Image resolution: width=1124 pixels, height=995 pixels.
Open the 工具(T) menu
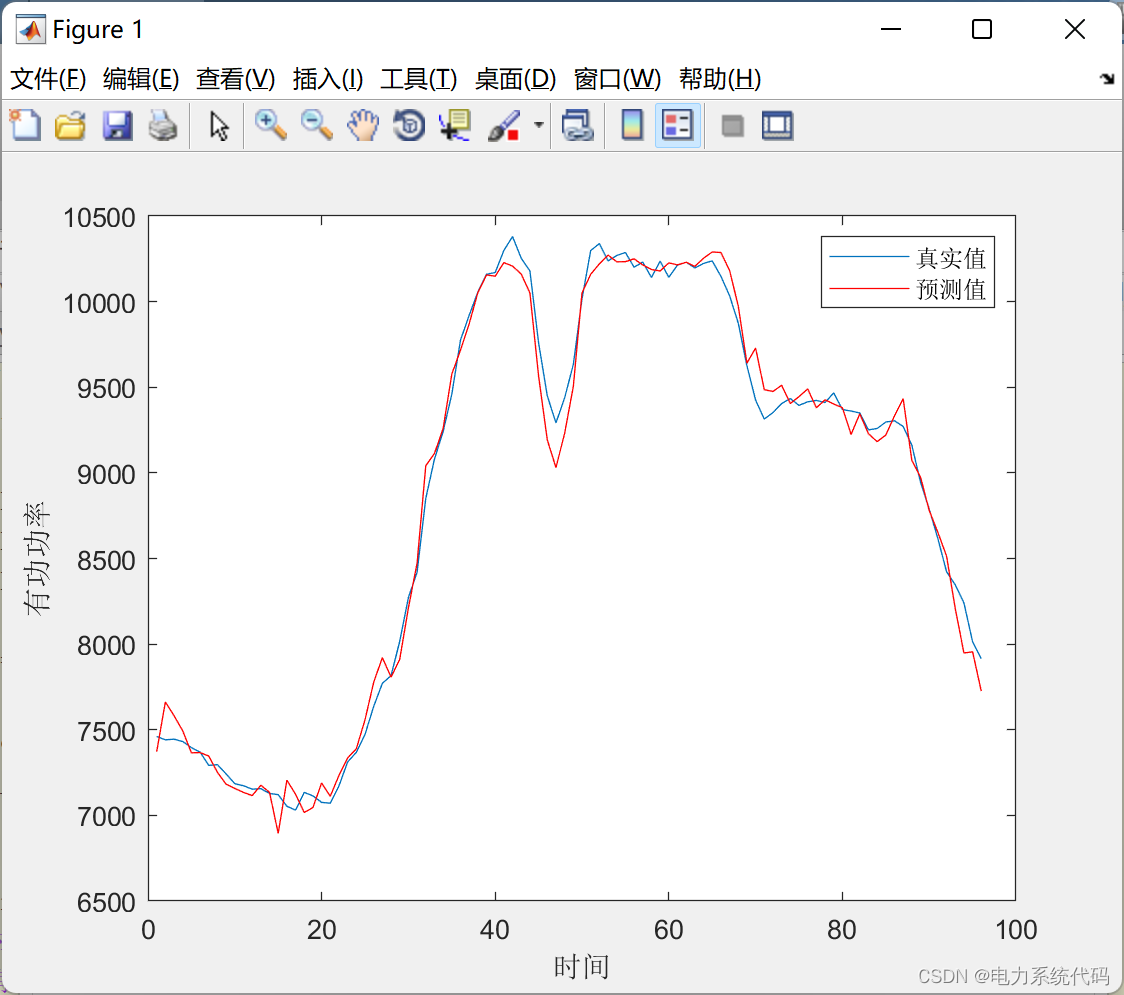[x=418, y=79]
